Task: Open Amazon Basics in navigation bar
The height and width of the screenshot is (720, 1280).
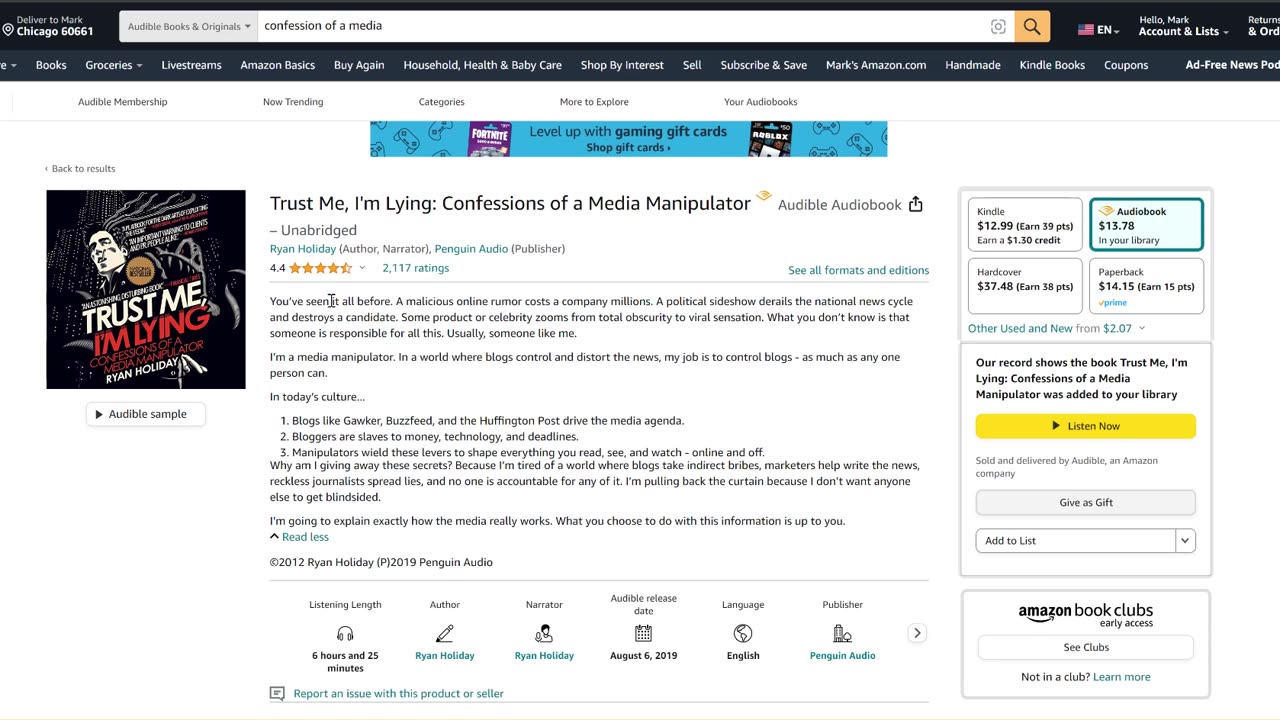Action: tap(278, 65)
